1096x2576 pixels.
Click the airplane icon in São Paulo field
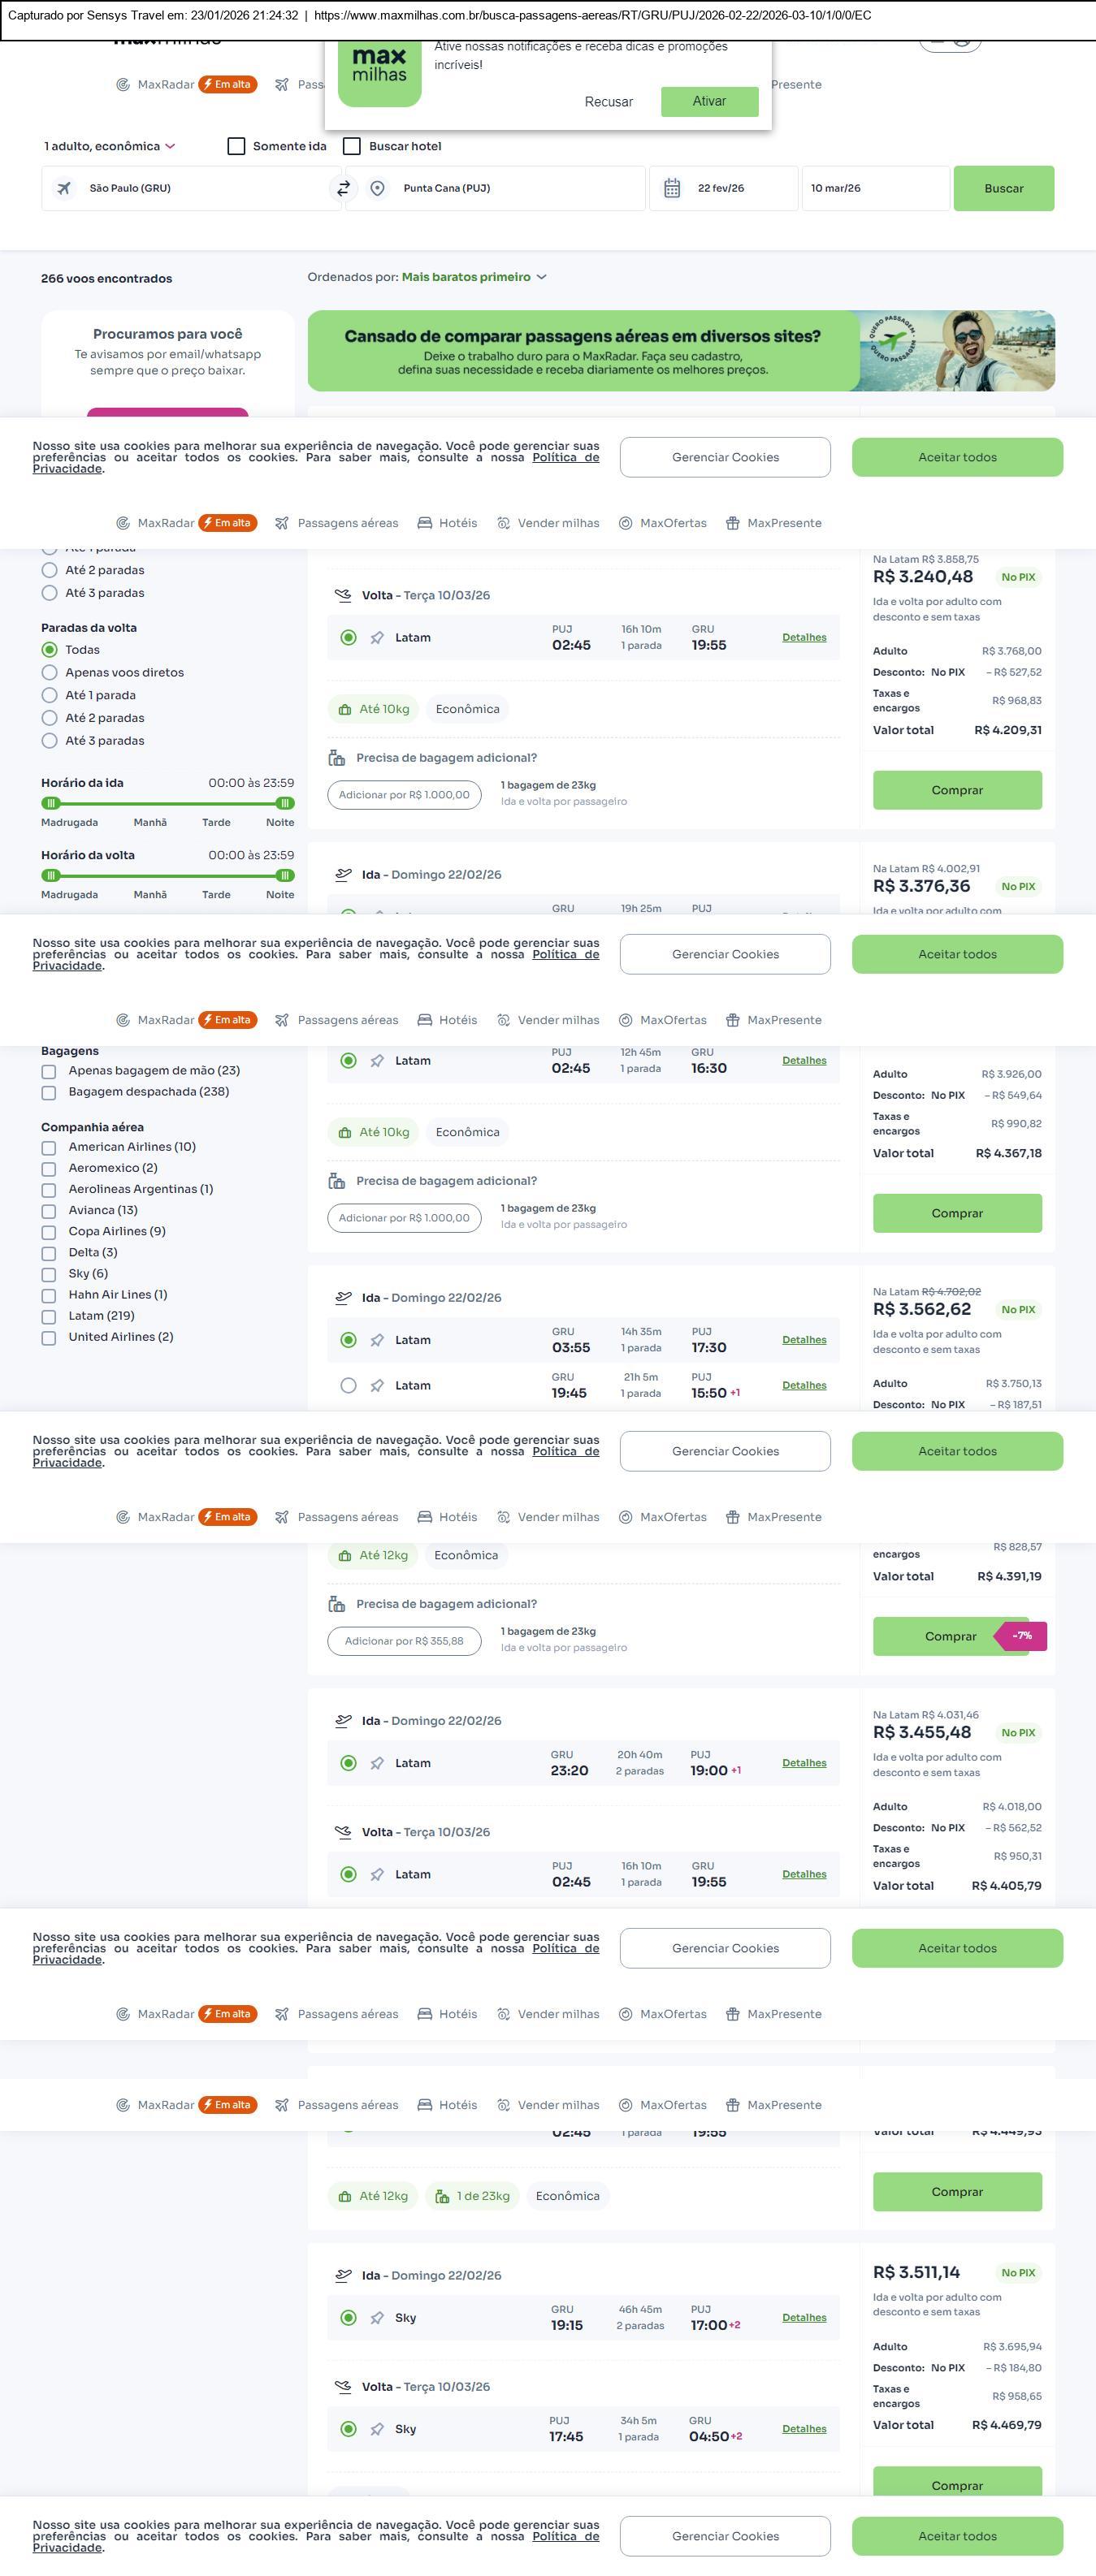[x=64, y=188]
